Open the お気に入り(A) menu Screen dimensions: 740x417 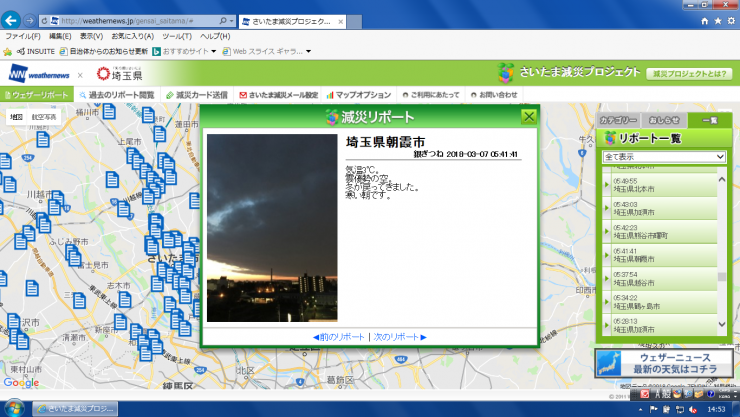(x=126, y=36)
